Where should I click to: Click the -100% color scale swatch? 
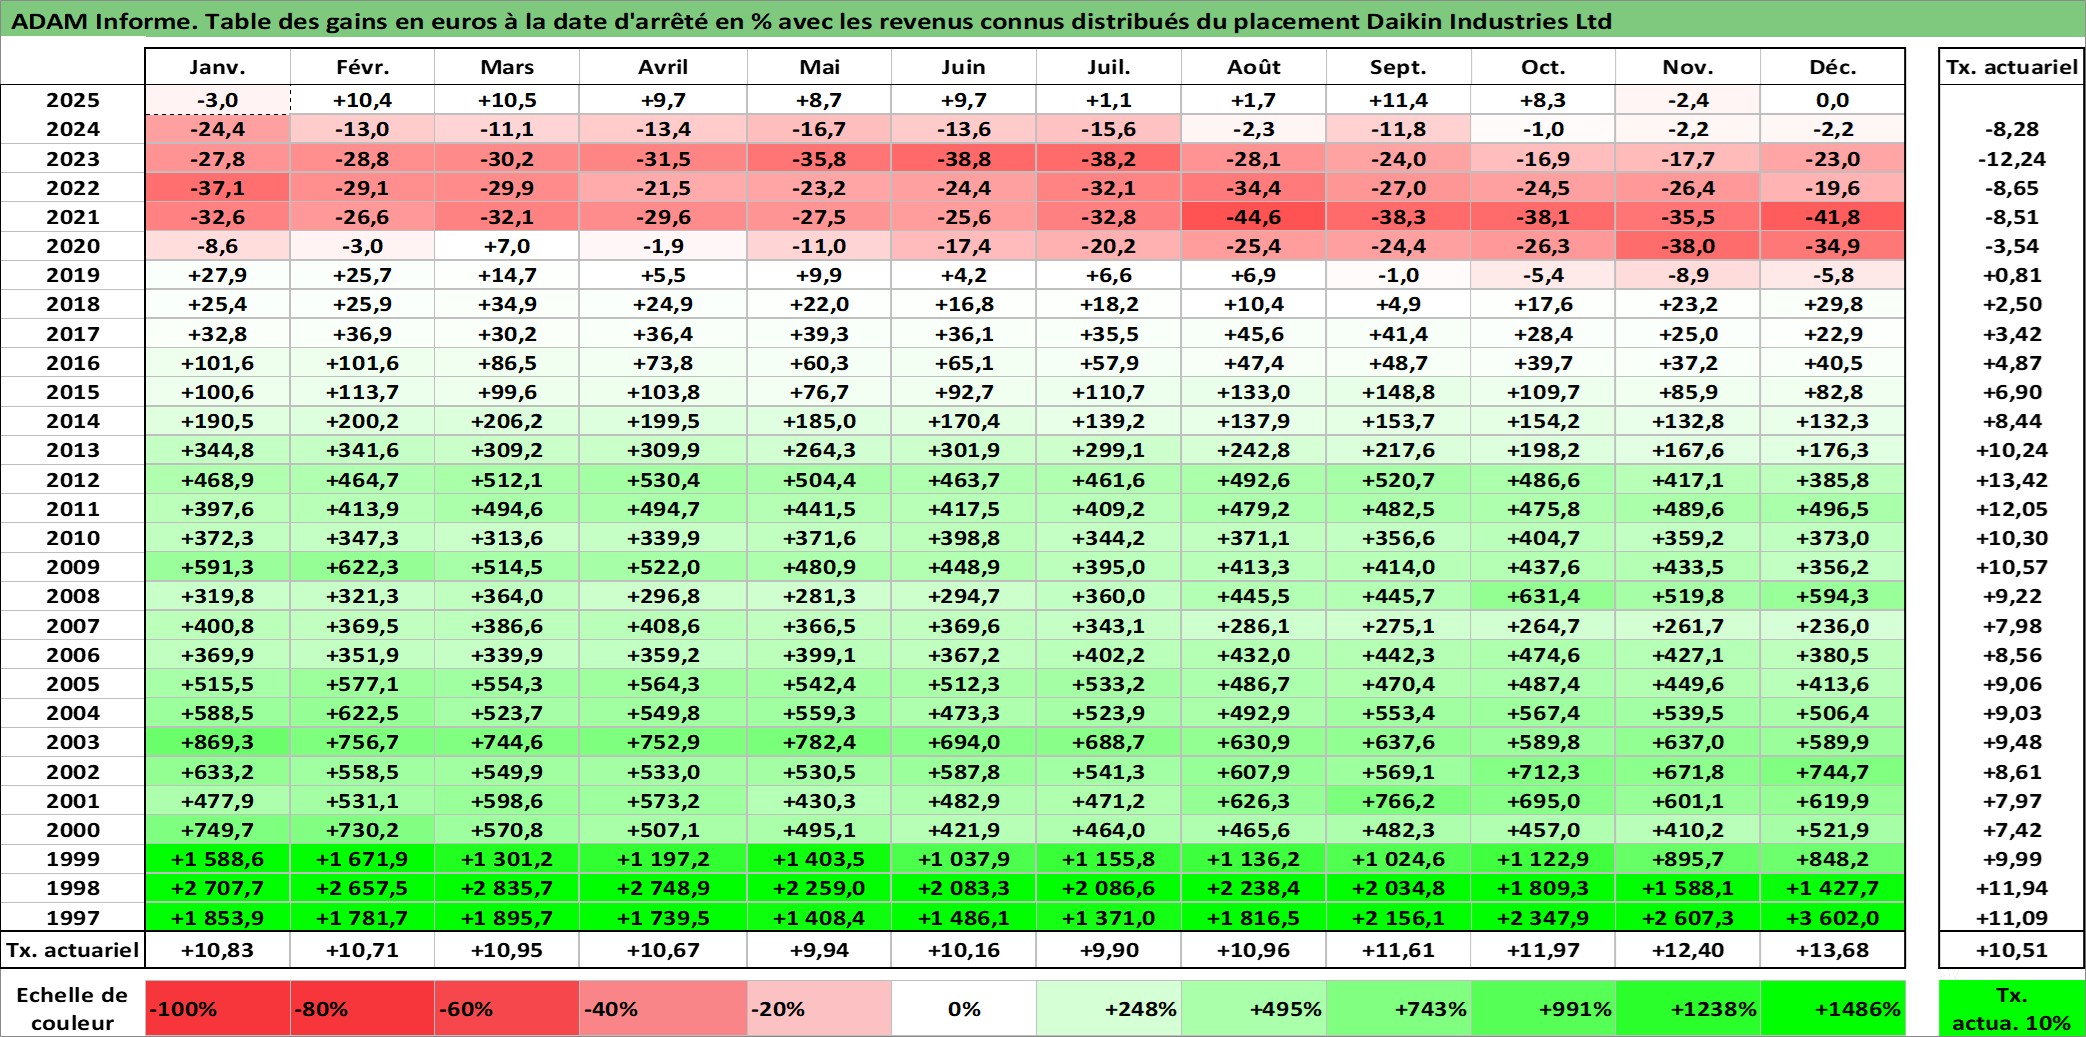coord(218,1008)
